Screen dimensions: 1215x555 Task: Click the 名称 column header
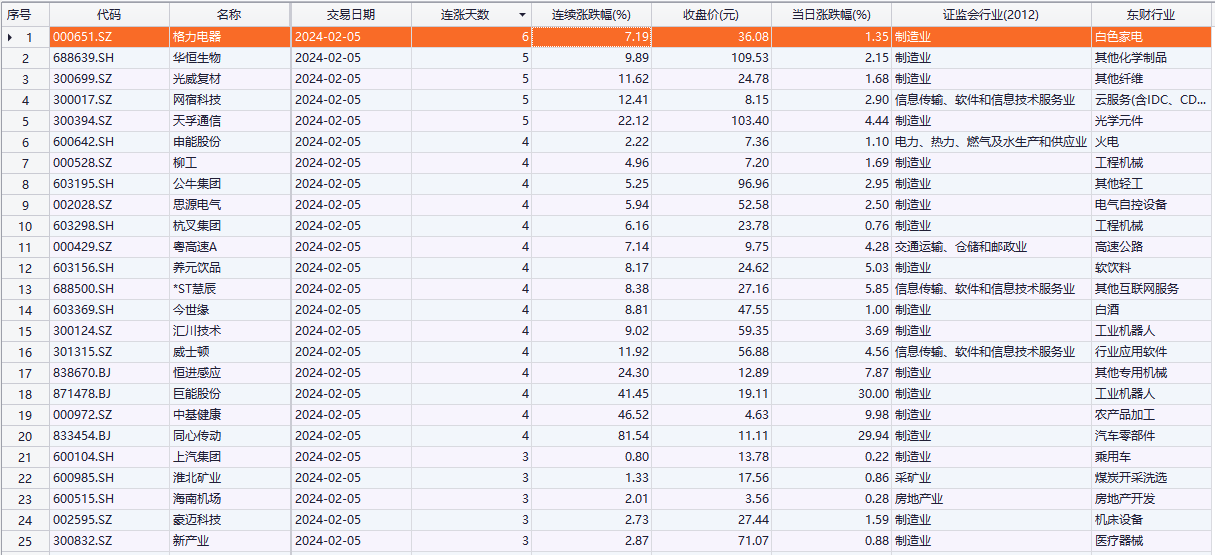point(229,15)
